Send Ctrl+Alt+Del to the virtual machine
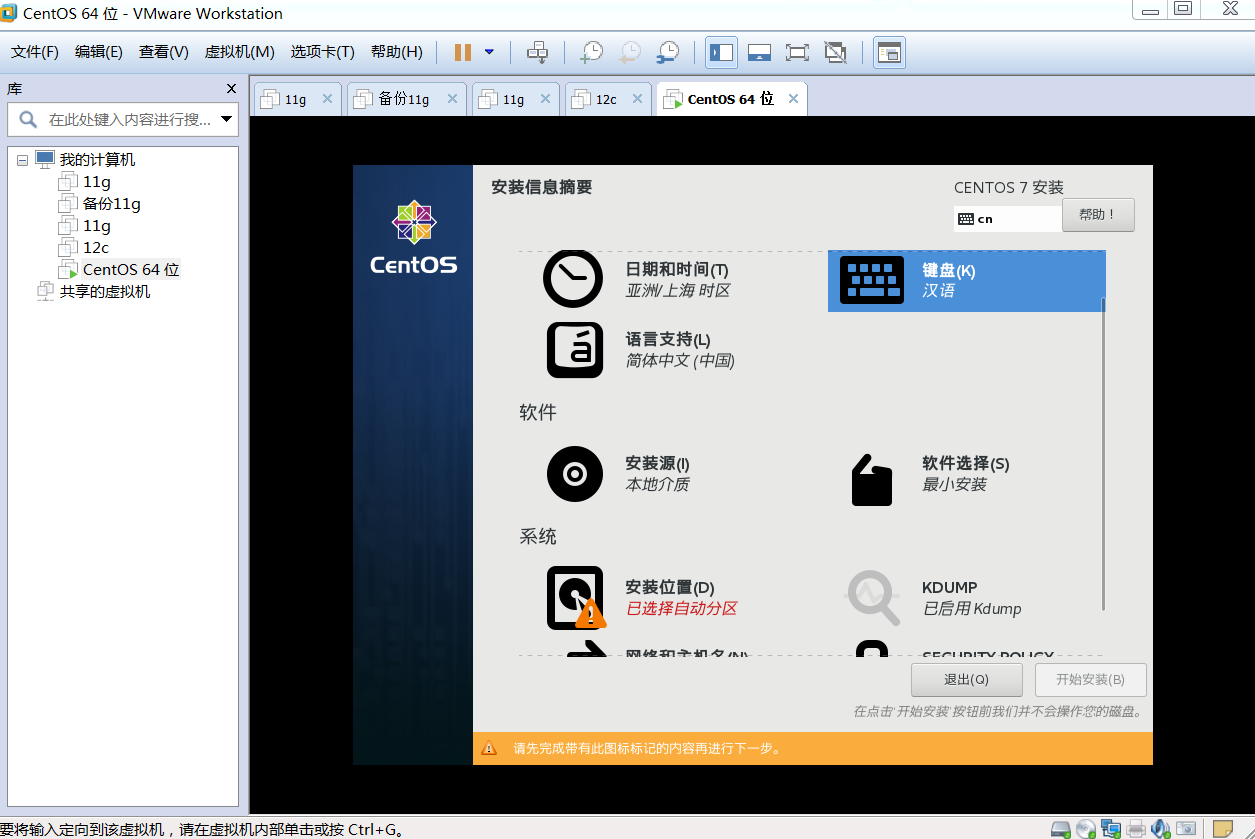Screen dimensions: 1255x839 click(537, 52)
